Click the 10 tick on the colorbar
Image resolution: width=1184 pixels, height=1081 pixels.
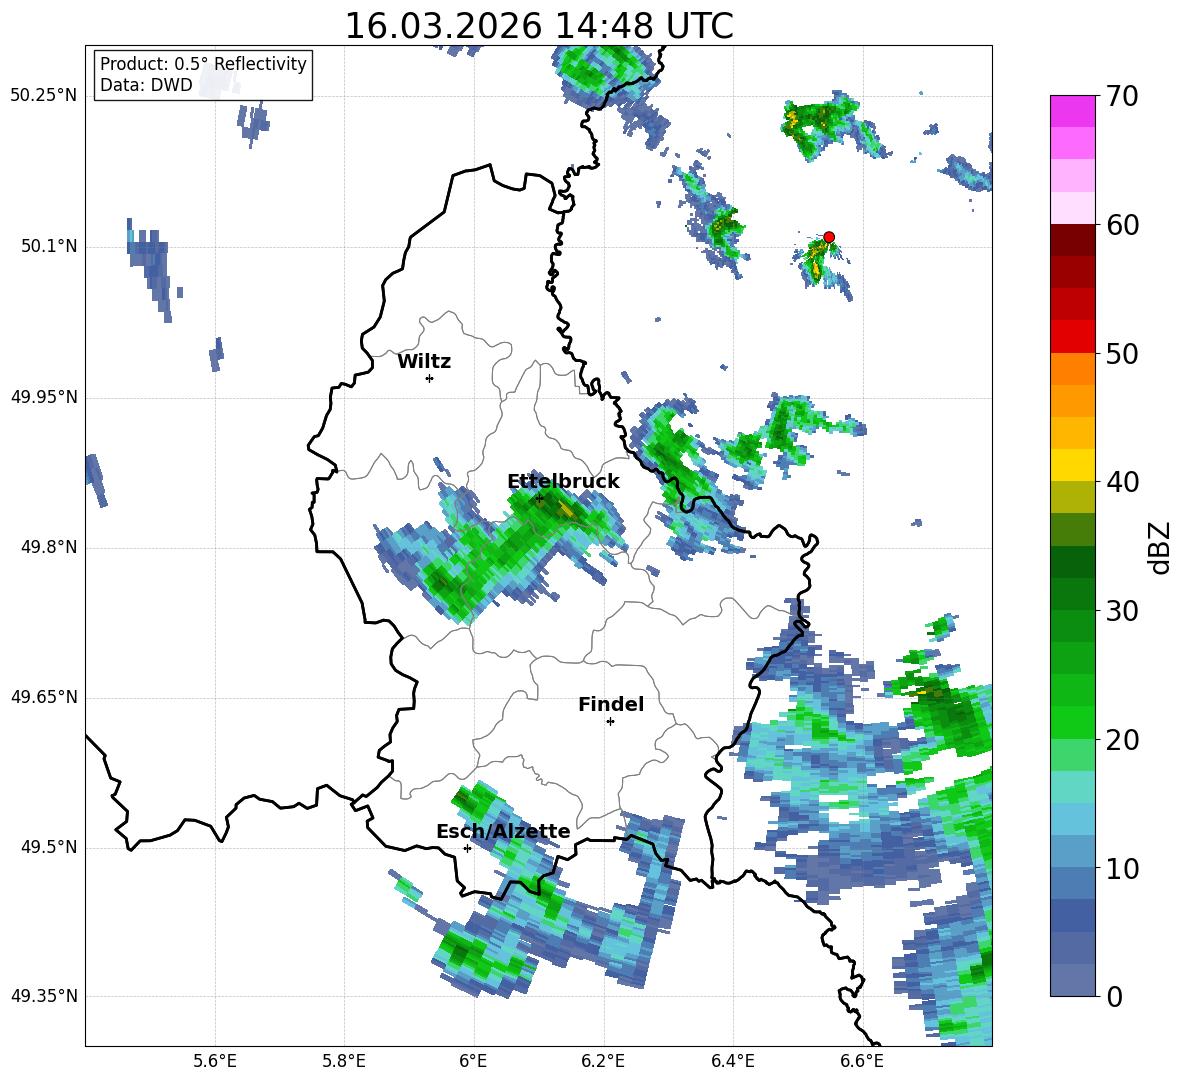tap(1121, 869)
